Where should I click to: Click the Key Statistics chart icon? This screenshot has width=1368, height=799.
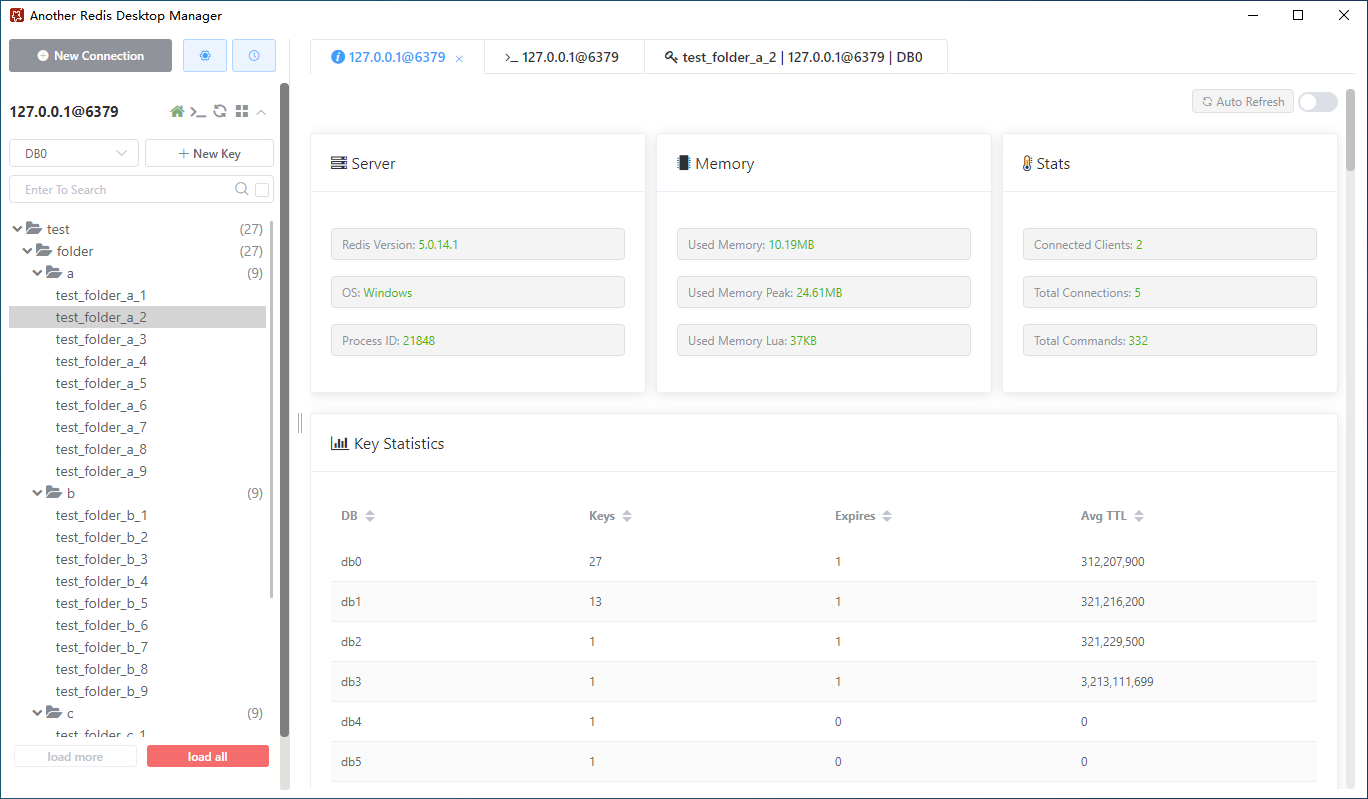click(340, 443)
